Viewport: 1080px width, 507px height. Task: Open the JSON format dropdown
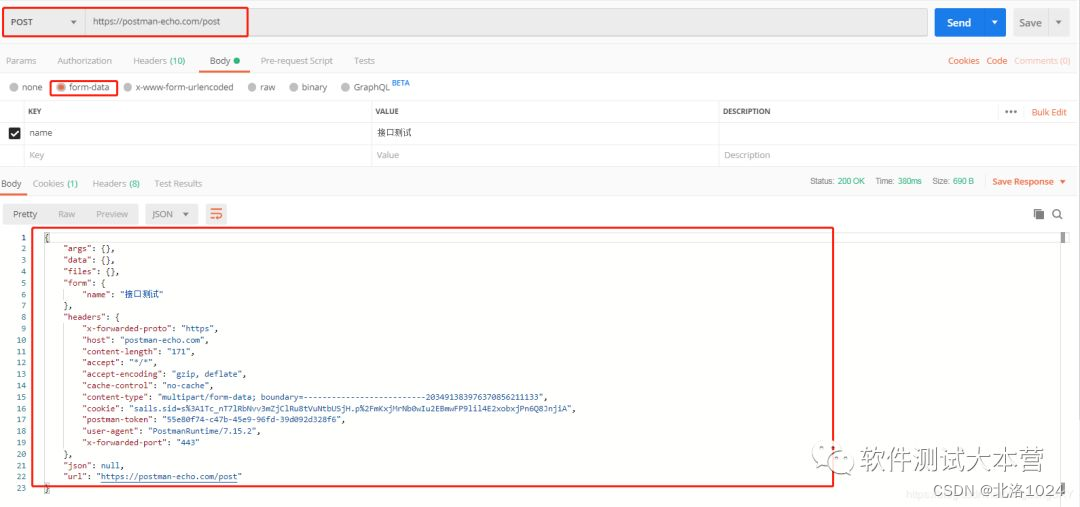172,214
